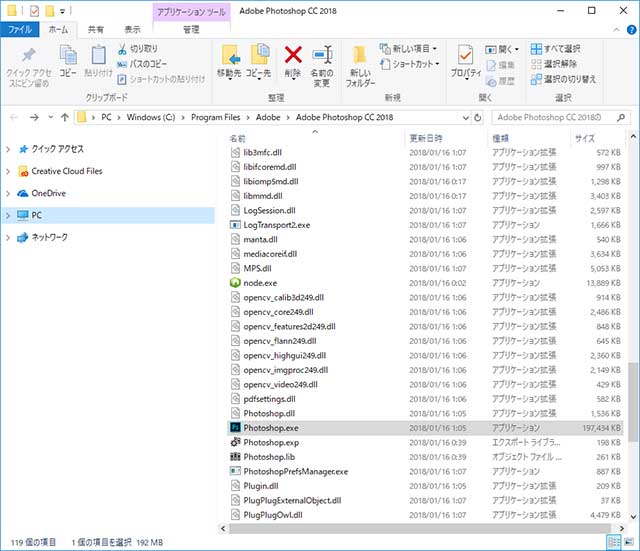Click Windows (C:) in breadcrumb
Screen dimensions: 640x551
point(151,118)
